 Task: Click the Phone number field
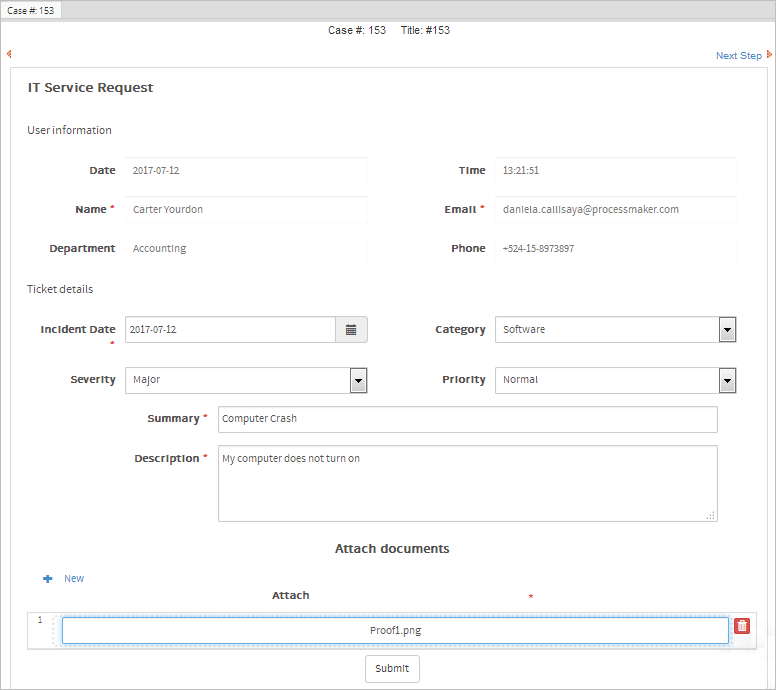[x=615, y=249]
